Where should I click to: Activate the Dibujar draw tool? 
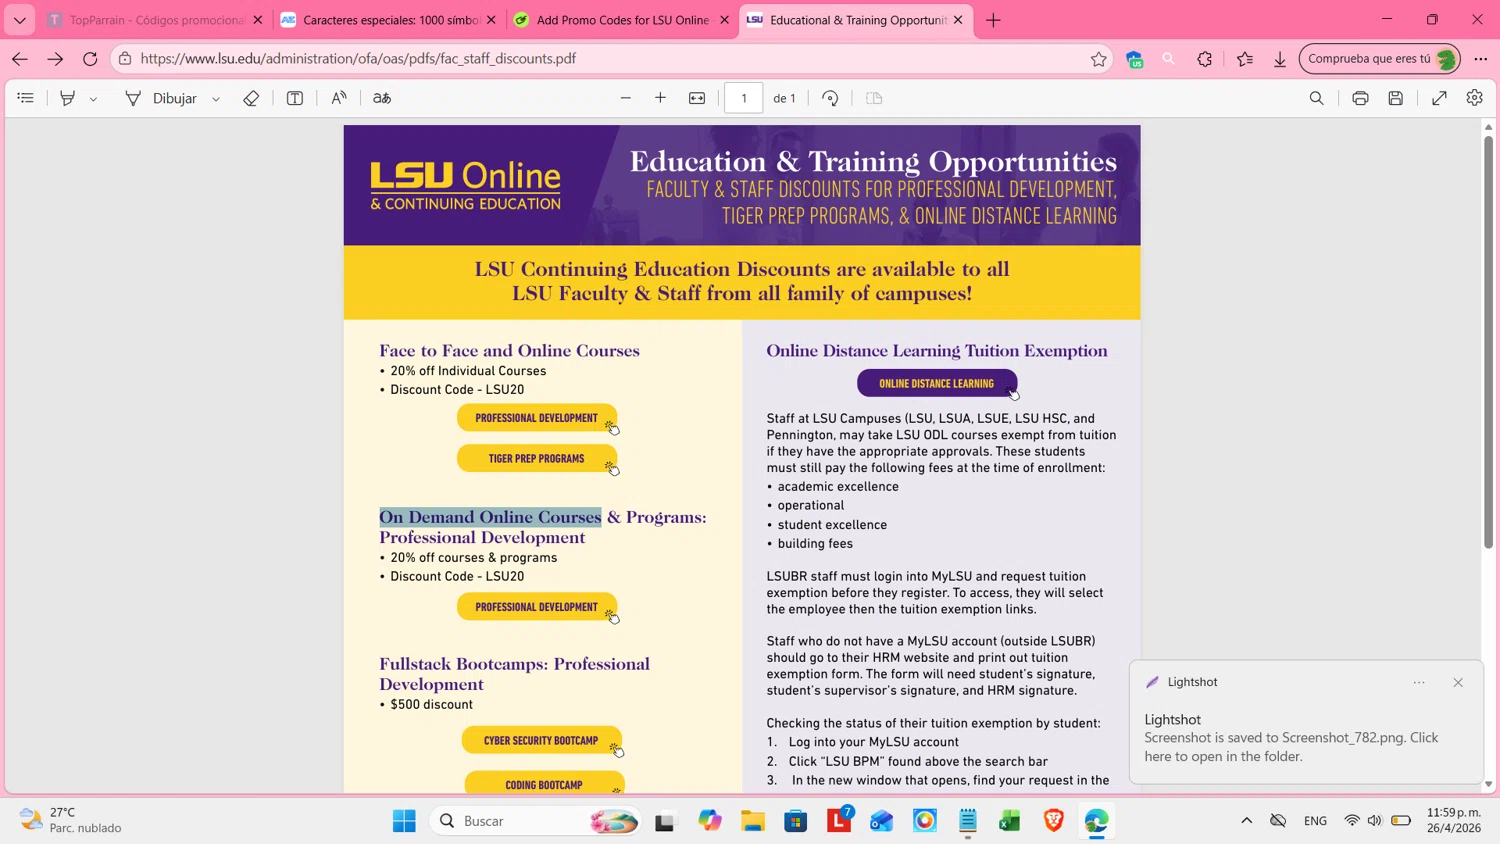point(161,98)
